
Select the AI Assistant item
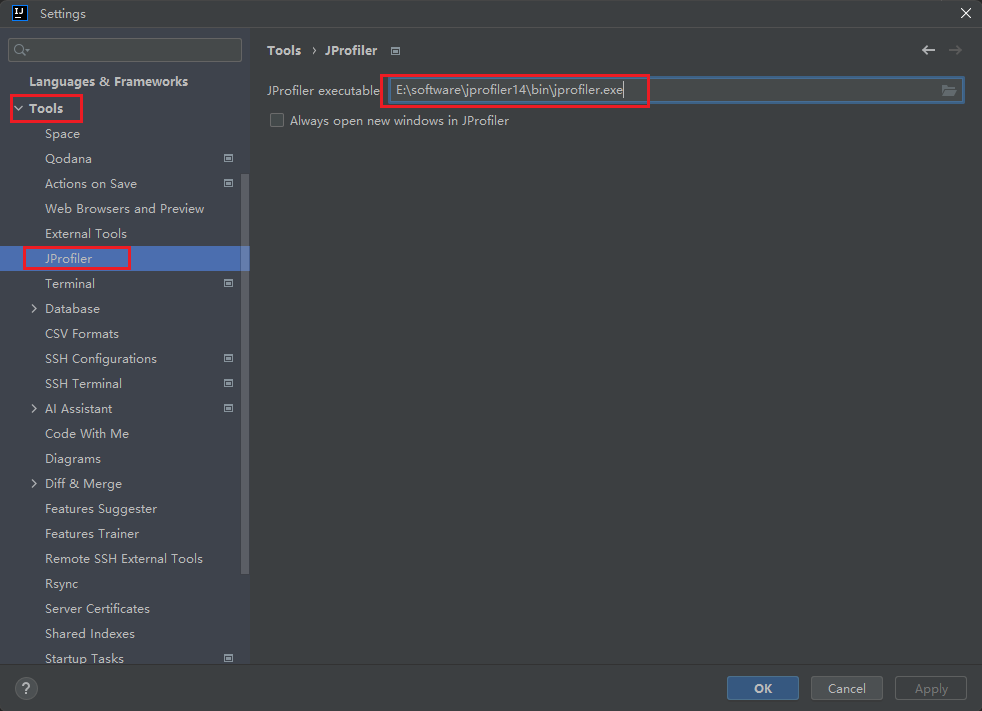[79, 409]
